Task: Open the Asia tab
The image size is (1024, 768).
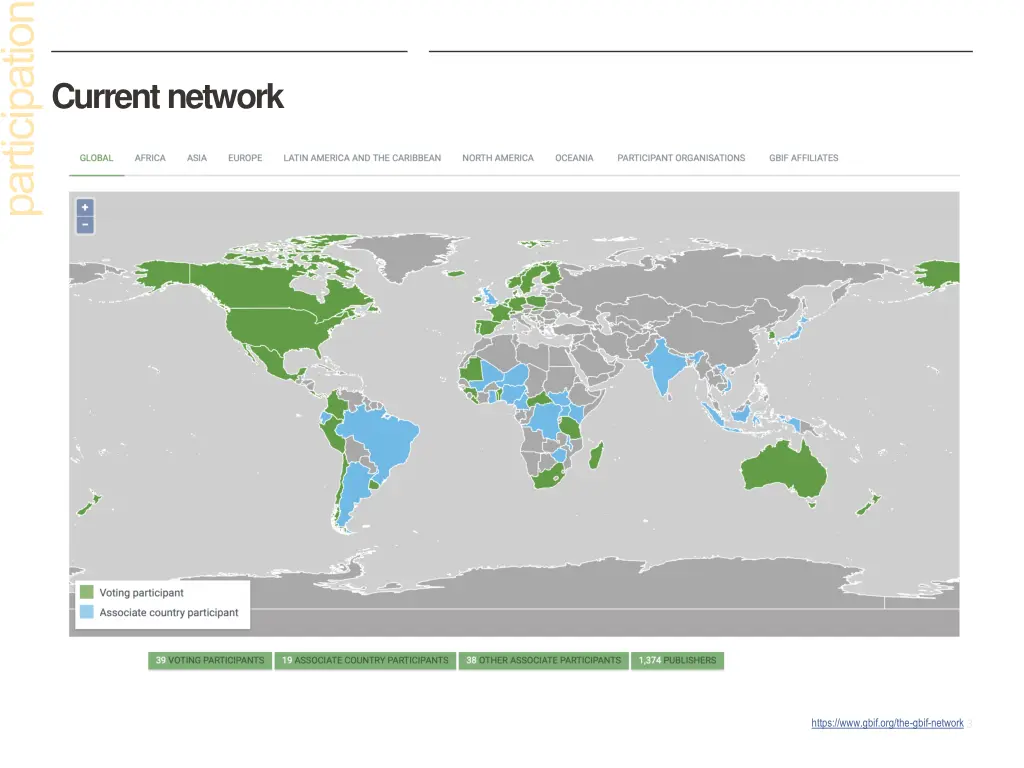Action: (197, 158)
